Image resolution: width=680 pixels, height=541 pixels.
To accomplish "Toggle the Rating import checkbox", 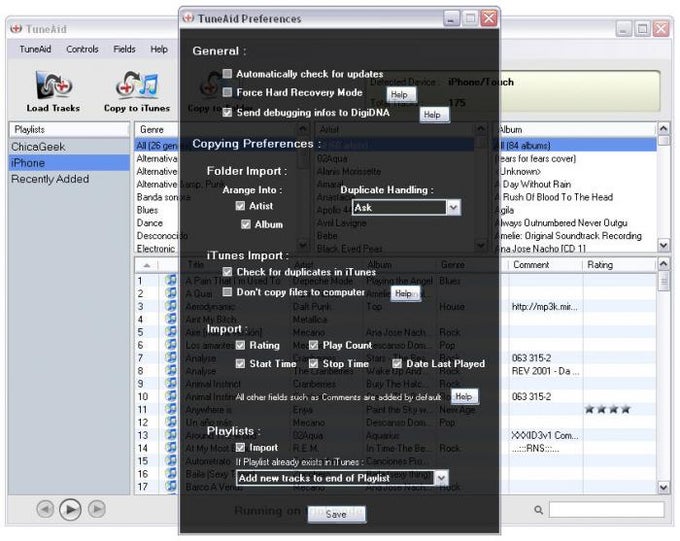I will (x=240, y=345).
